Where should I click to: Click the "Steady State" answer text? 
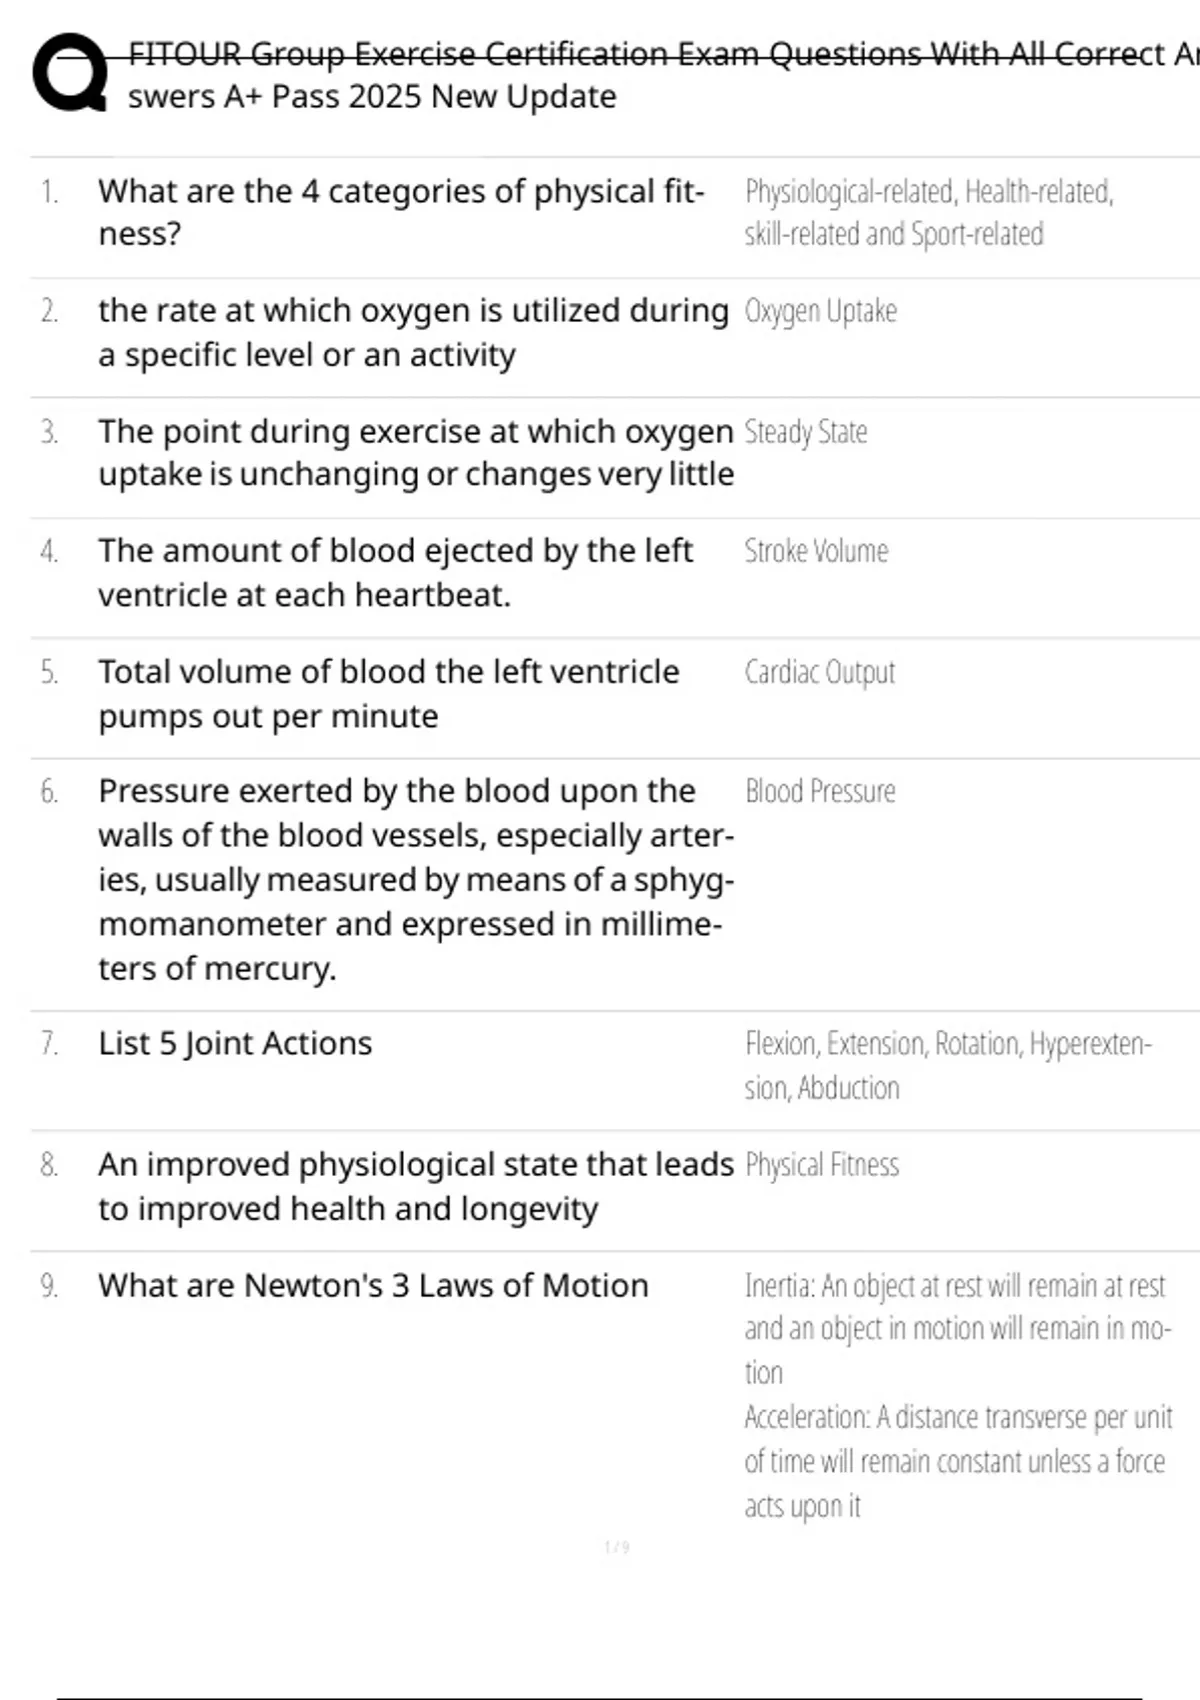click(805, 432)
